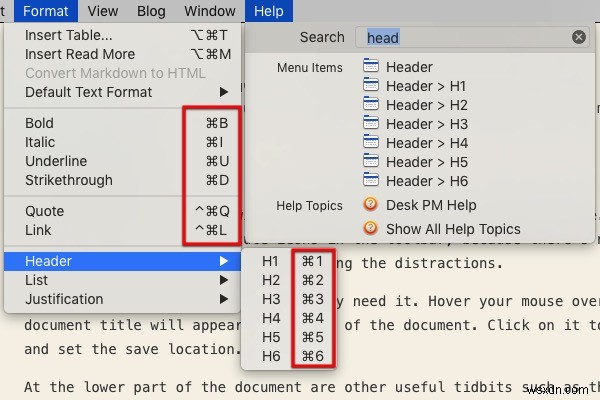The width and height of the screenshot is (600, 400).
Task: Click menu icon beside Header > H5
Action: click(371, 161)
